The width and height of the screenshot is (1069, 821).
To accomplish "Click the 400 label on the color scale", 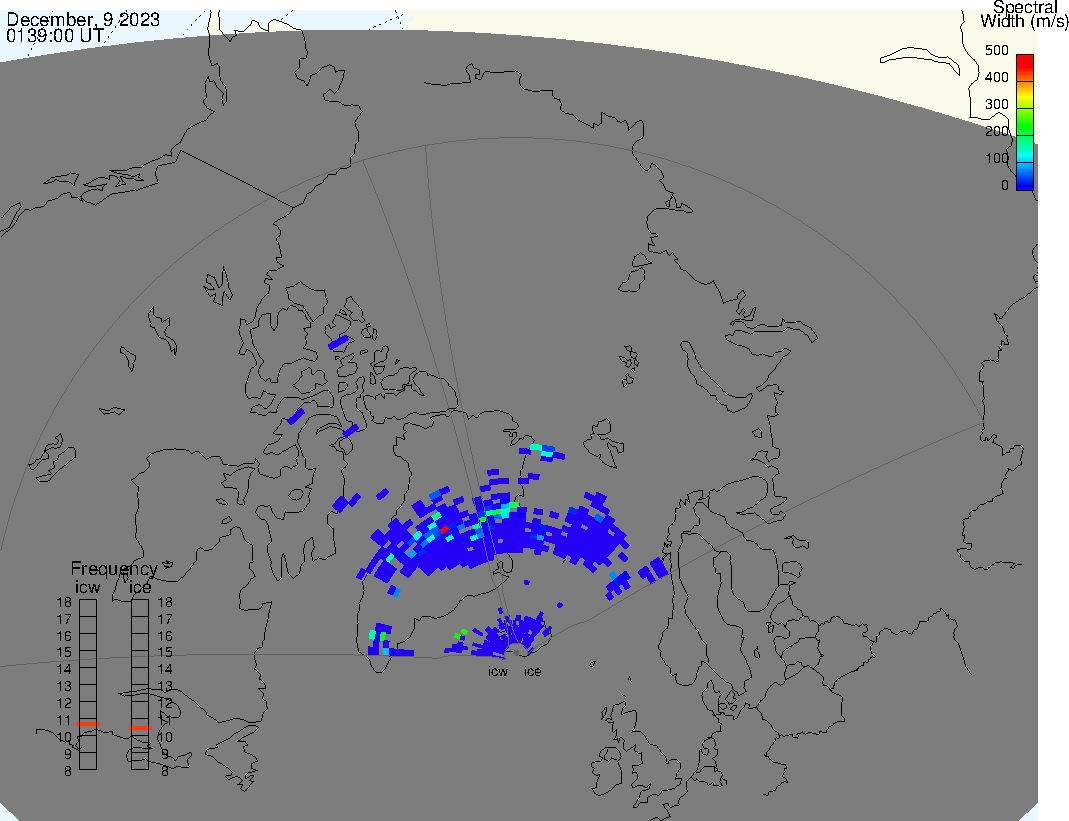I will coord(997,77).
